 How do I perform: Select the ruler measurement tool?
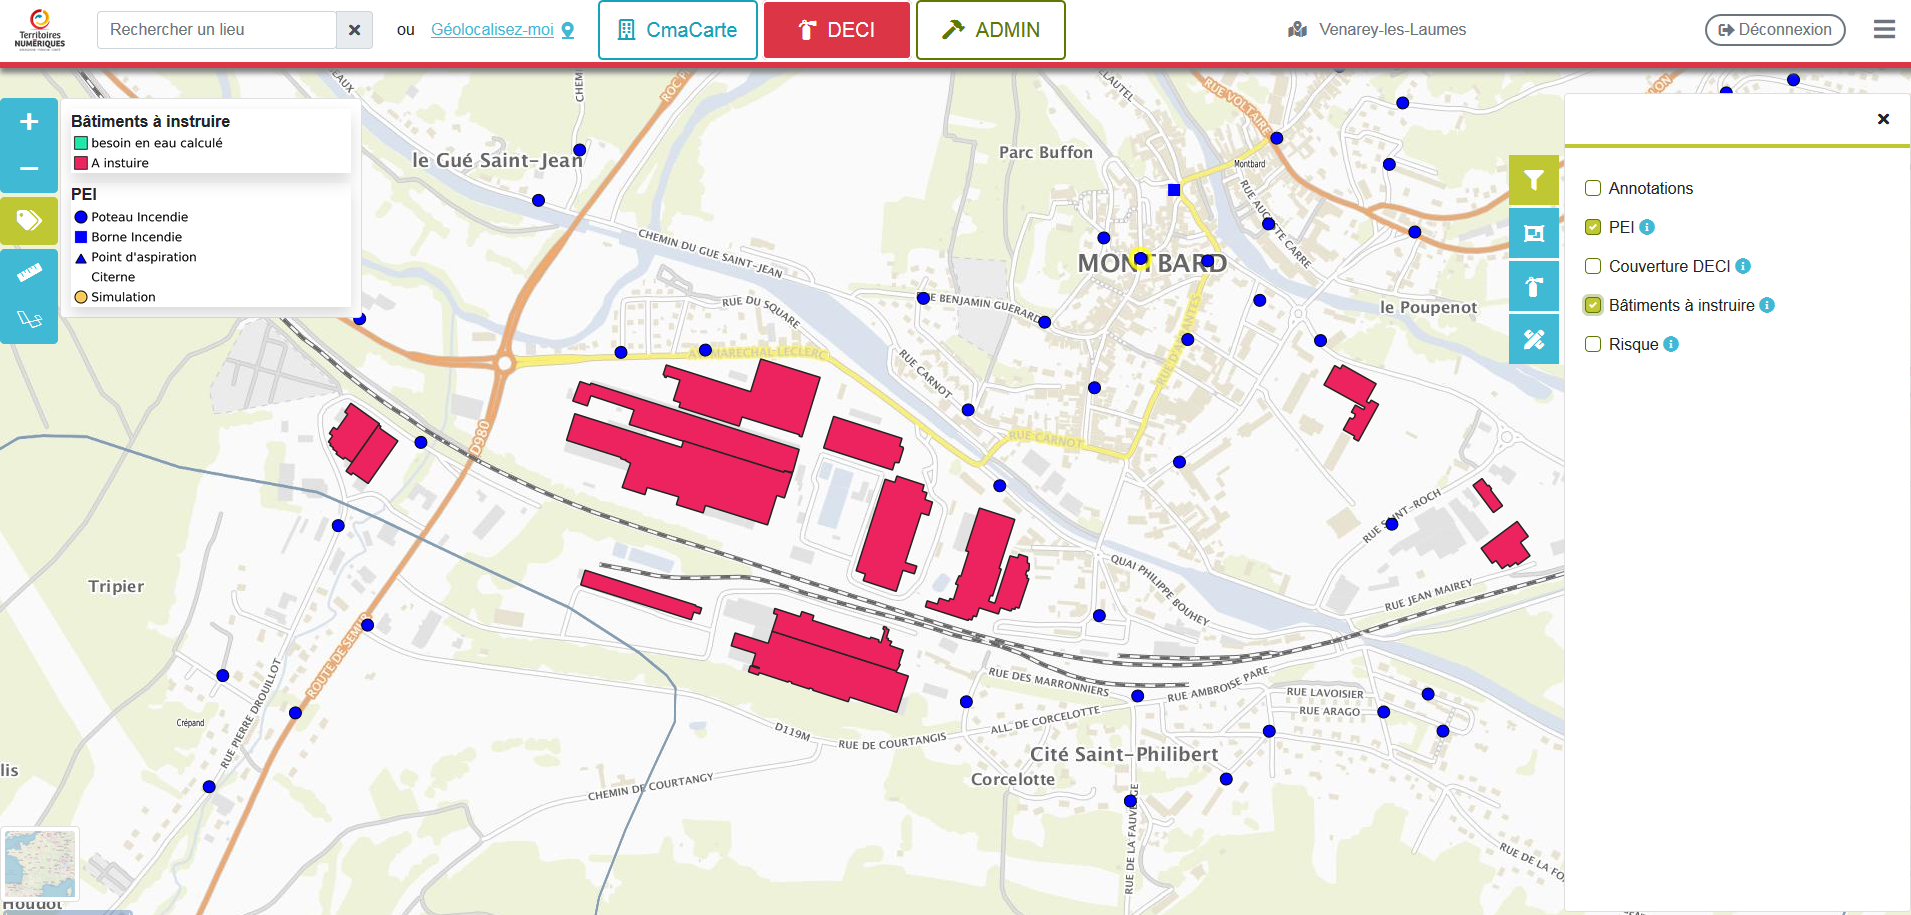point(29,272)
